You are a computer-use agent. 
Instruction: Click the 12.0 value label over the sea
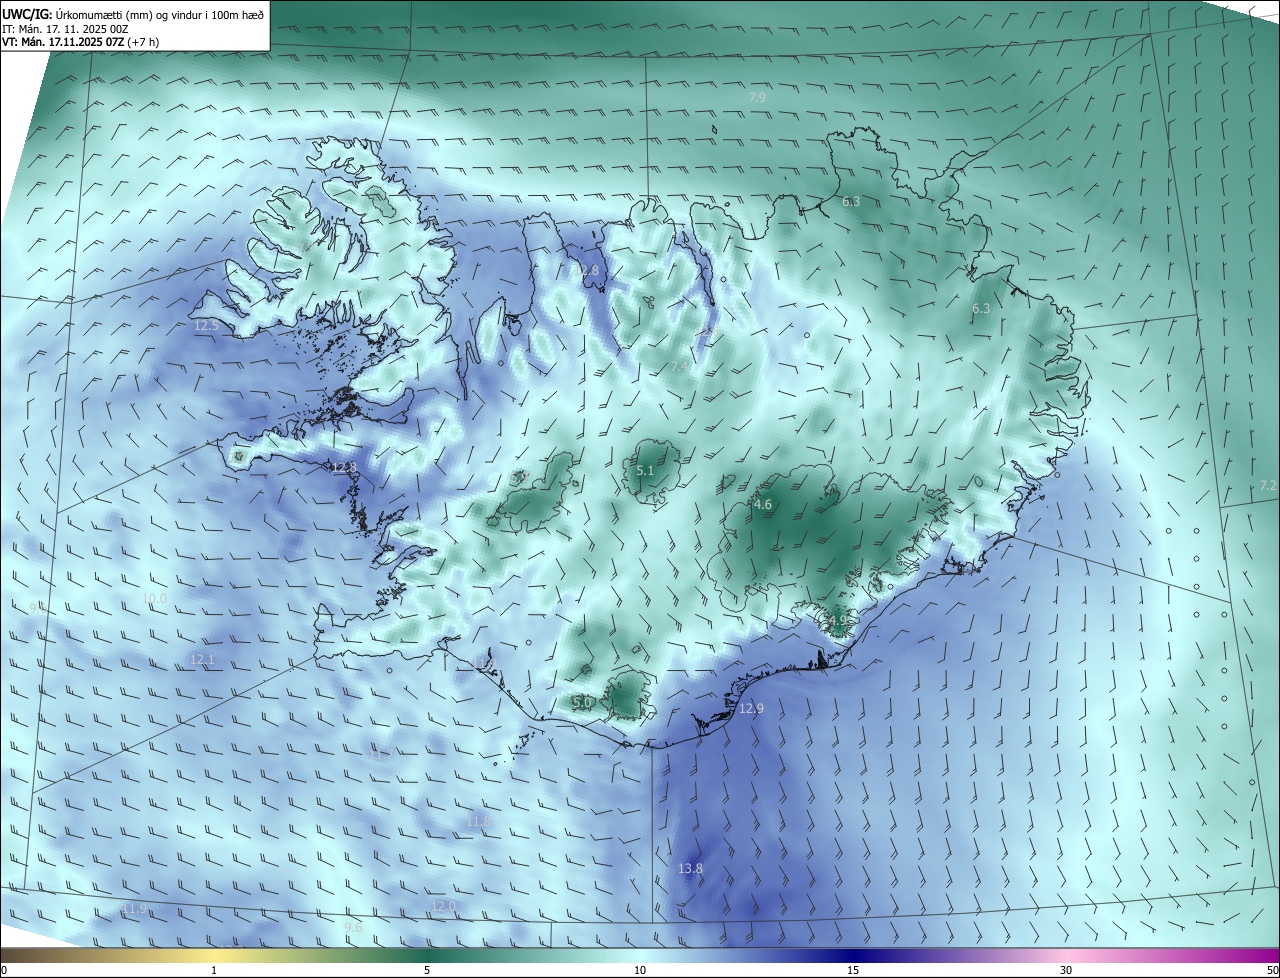(x=443, y=906)
